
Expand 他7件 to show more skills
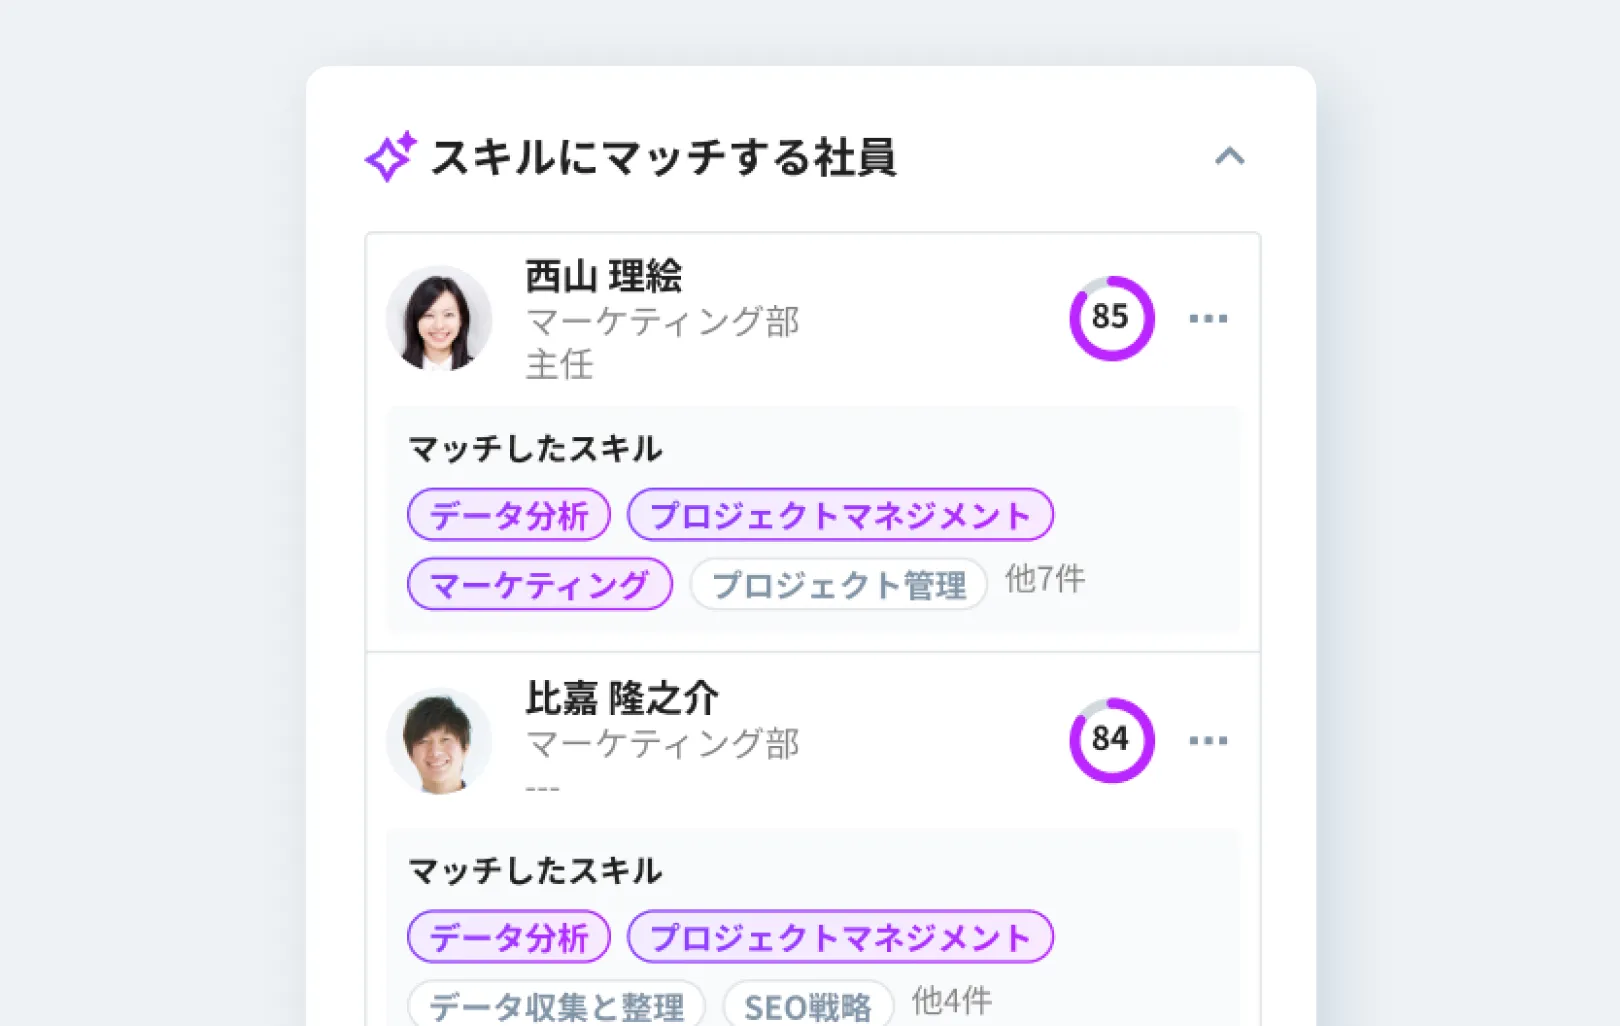pyautogui.click(x=1041, y=580)
